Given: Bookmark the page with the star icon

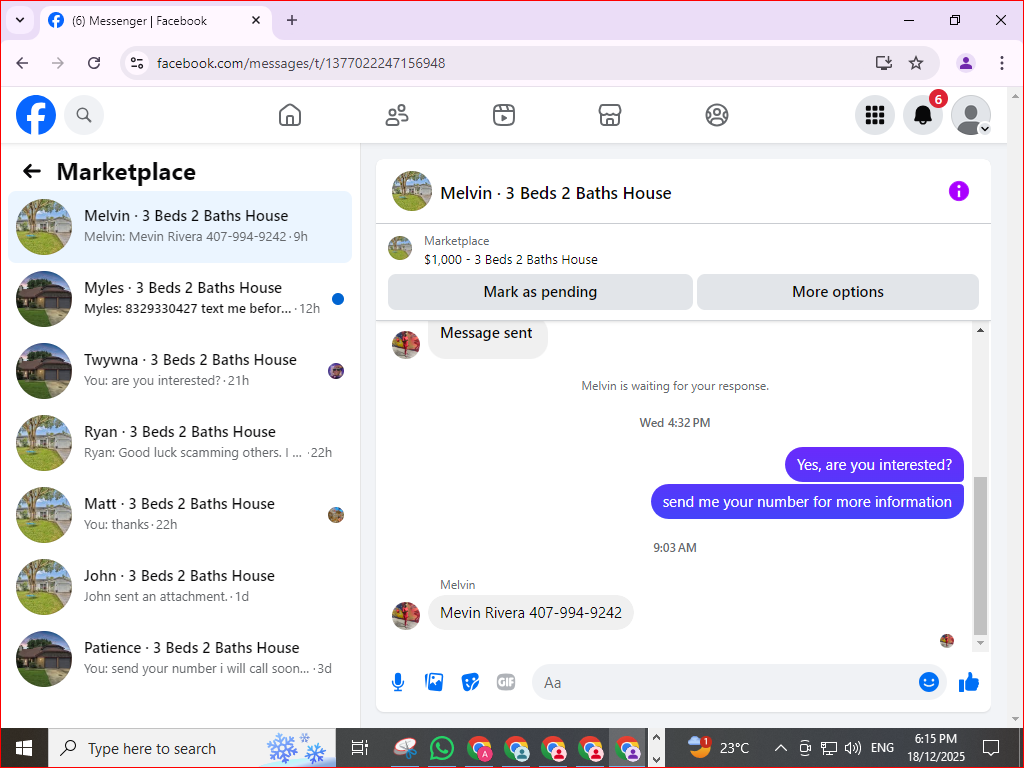Looking at the screenshot, I should [916, 63].
